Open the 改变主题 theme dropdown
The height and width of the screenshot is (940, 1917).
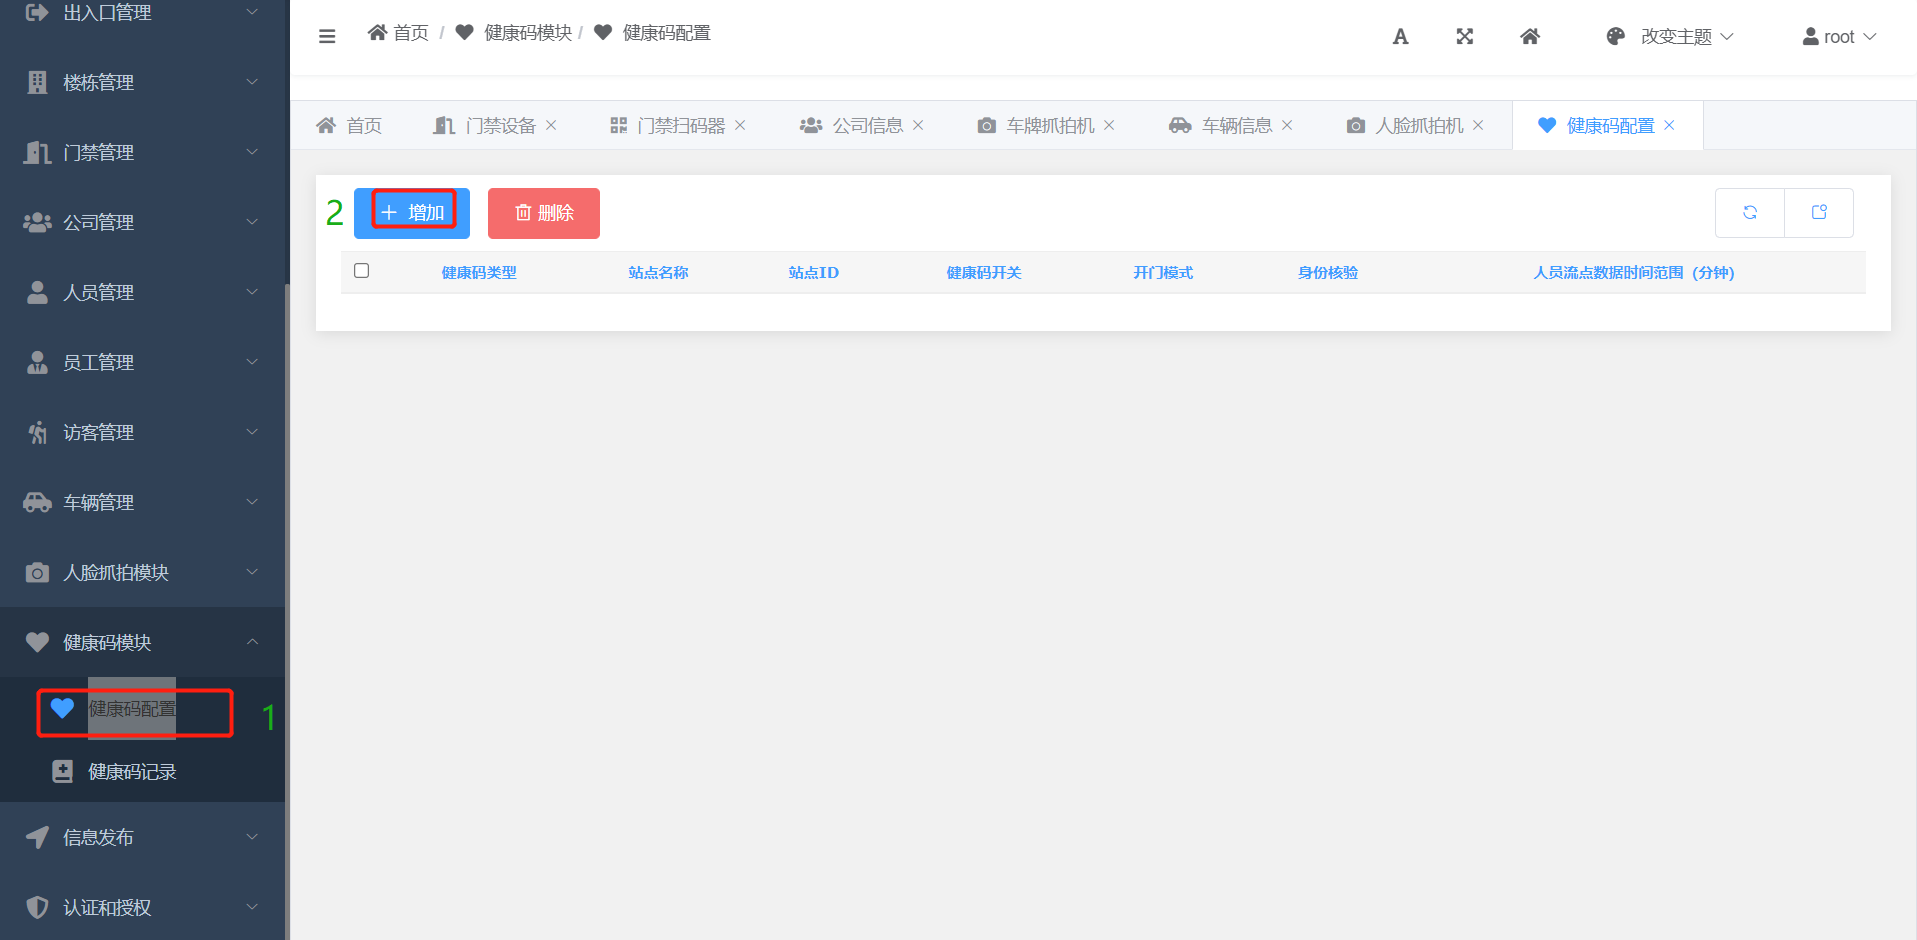pos(1671,37)
